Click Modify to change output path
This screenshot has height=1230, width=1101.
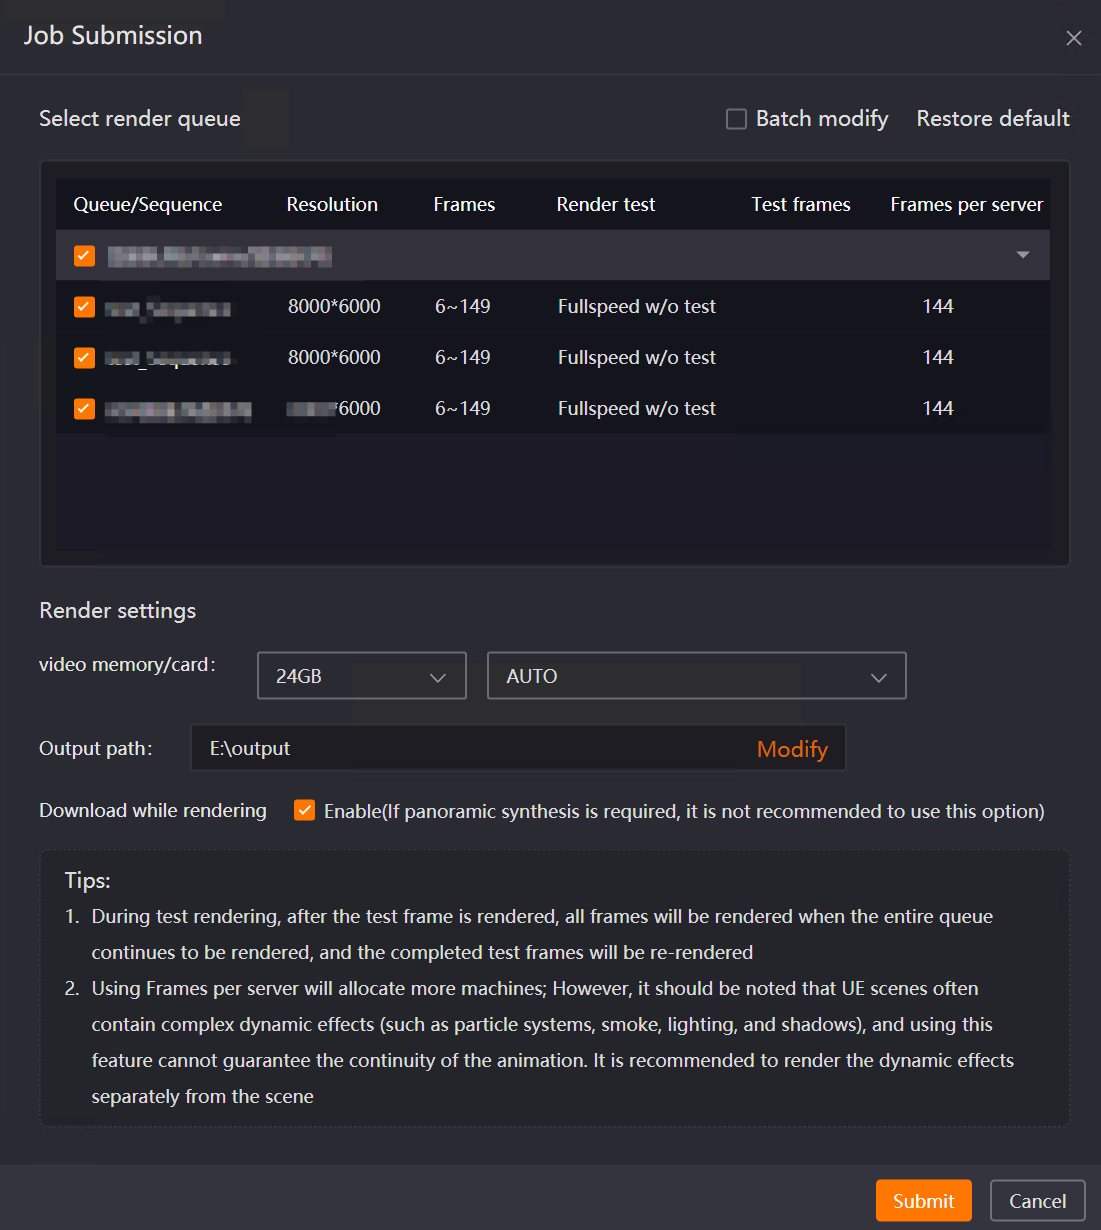click(x=792, y=749)
